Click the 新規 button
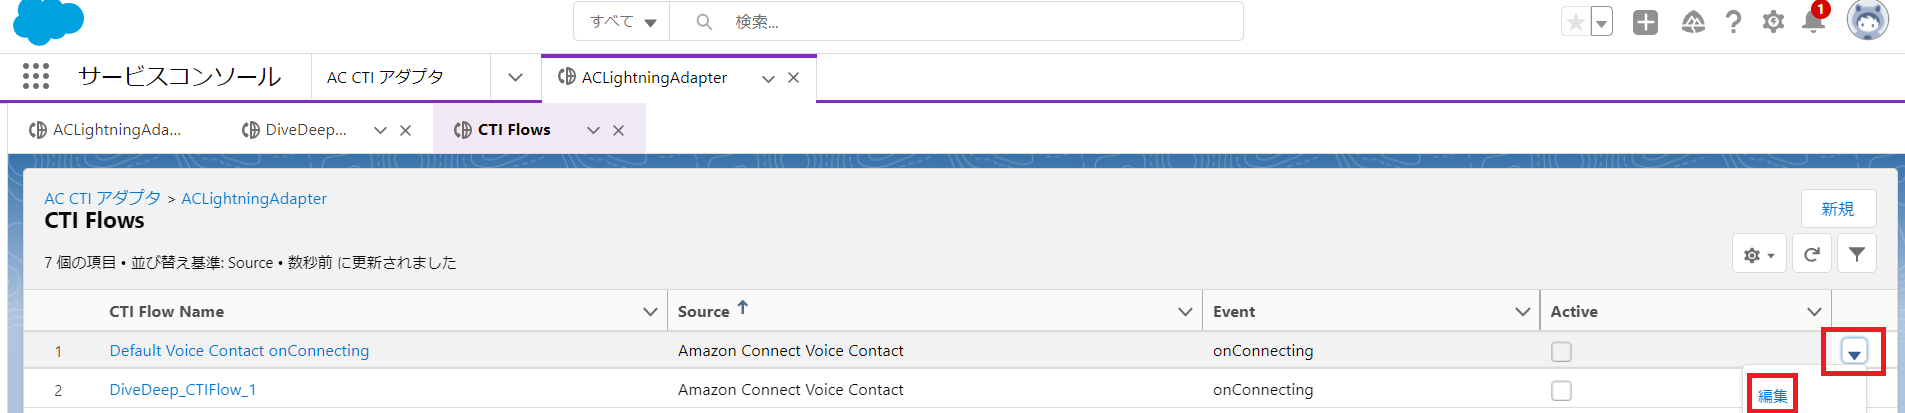The width and height of the screenshot is (1905, 413). pyautogui.click(x=1837, y=209)
